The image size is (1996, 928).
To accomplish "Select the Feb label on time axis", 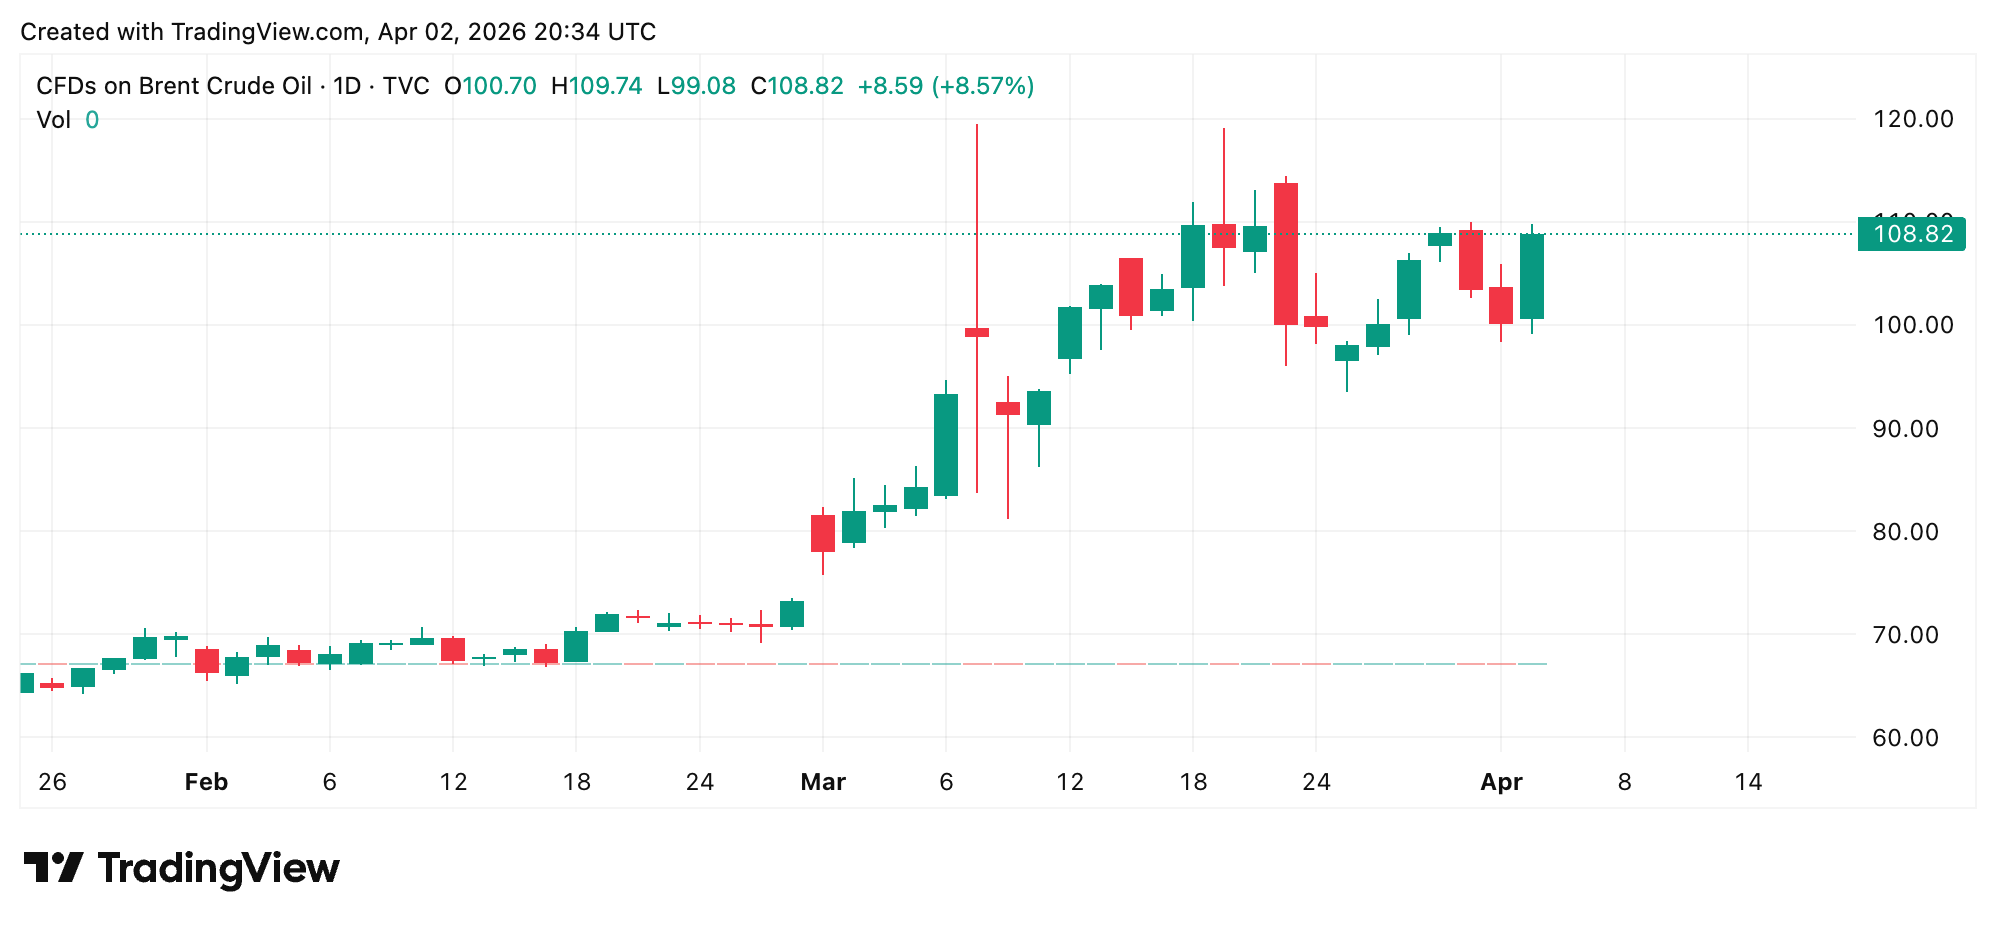I will [x=206, y=782].
